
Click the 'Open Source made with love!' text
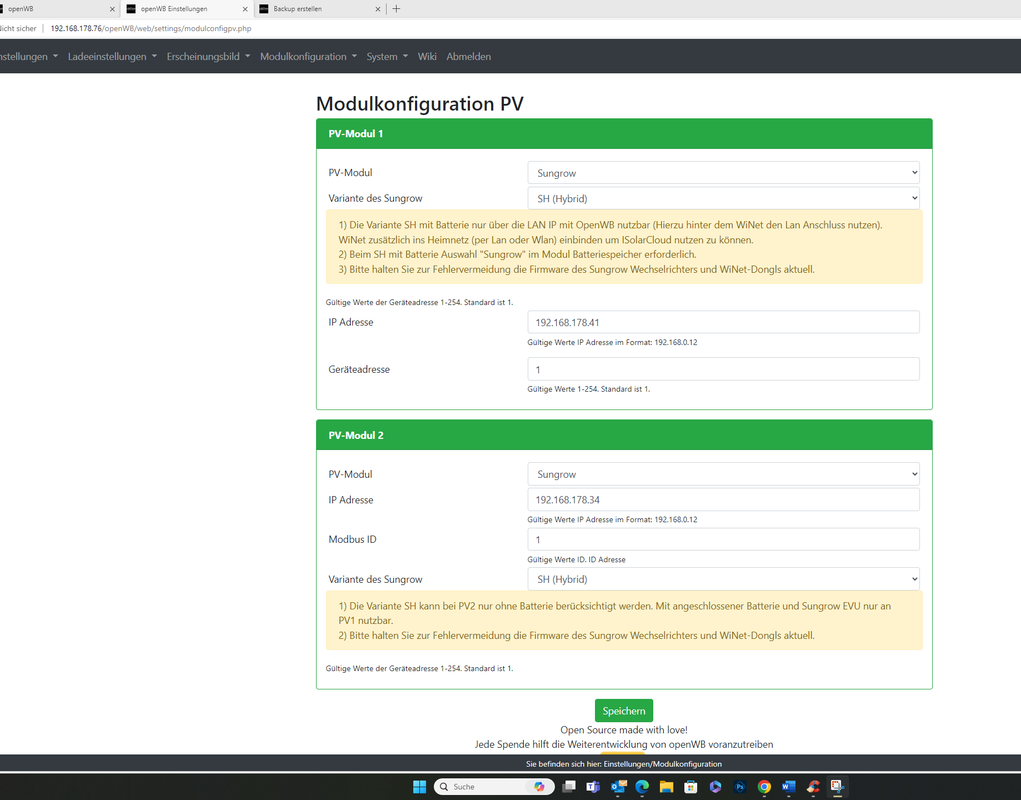click(624, 730)
